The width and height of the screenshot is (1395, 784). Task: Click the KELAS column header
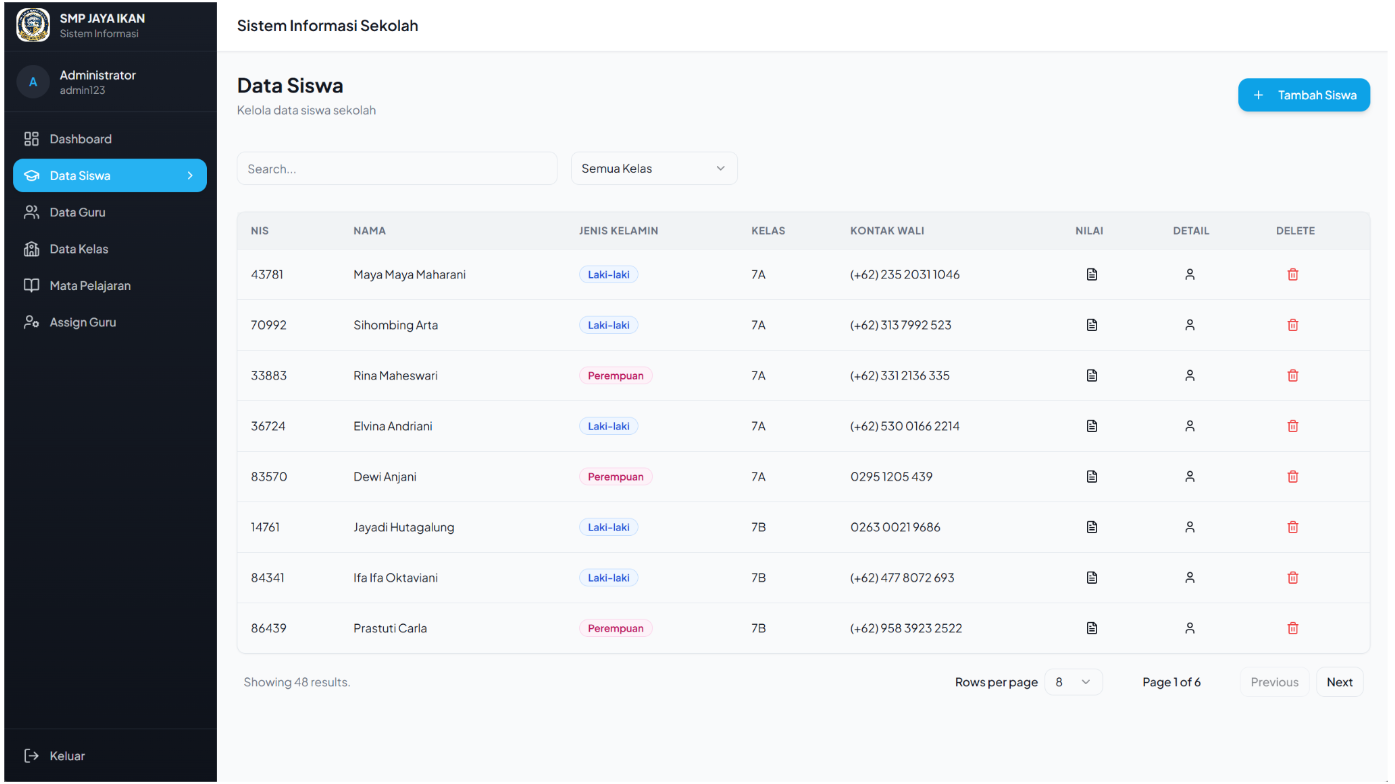768,231
